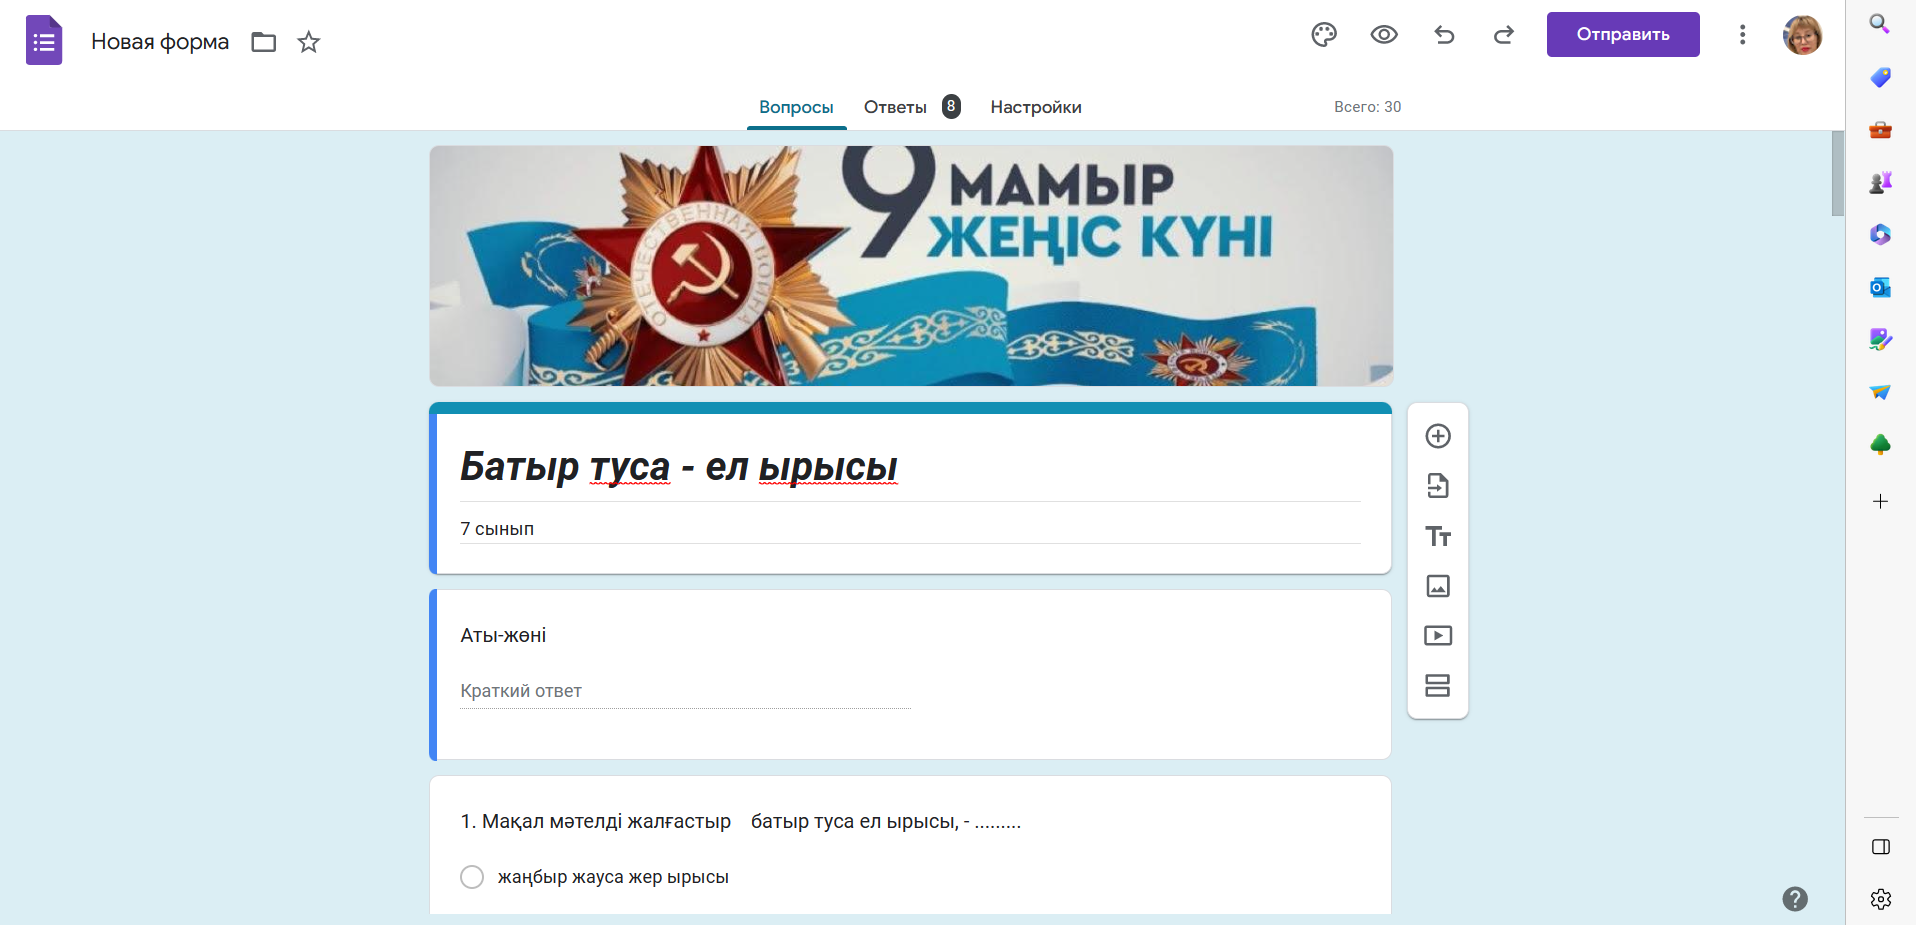The image size is (1916, 925).
Task: Select option жаңбыр жауса жер ырысы
Action: tap(472, 877)
